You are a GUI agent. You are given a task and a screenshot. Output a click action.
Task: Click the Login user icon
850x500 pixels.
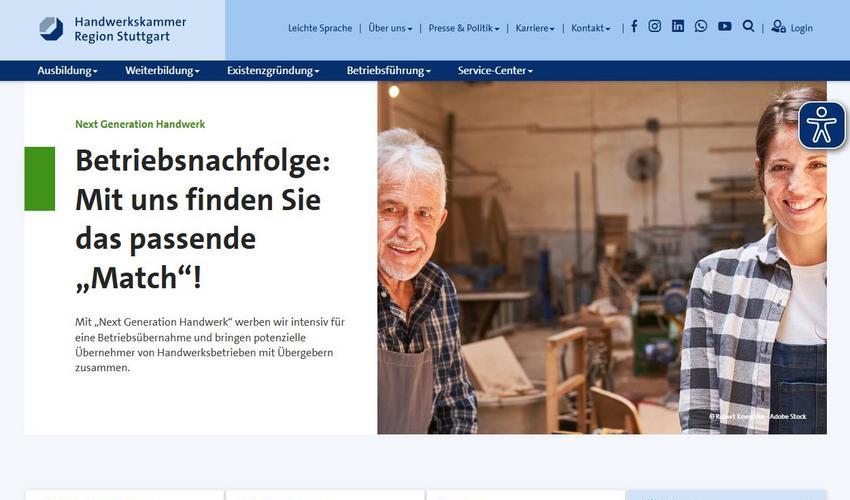click(x=778, y=27)
